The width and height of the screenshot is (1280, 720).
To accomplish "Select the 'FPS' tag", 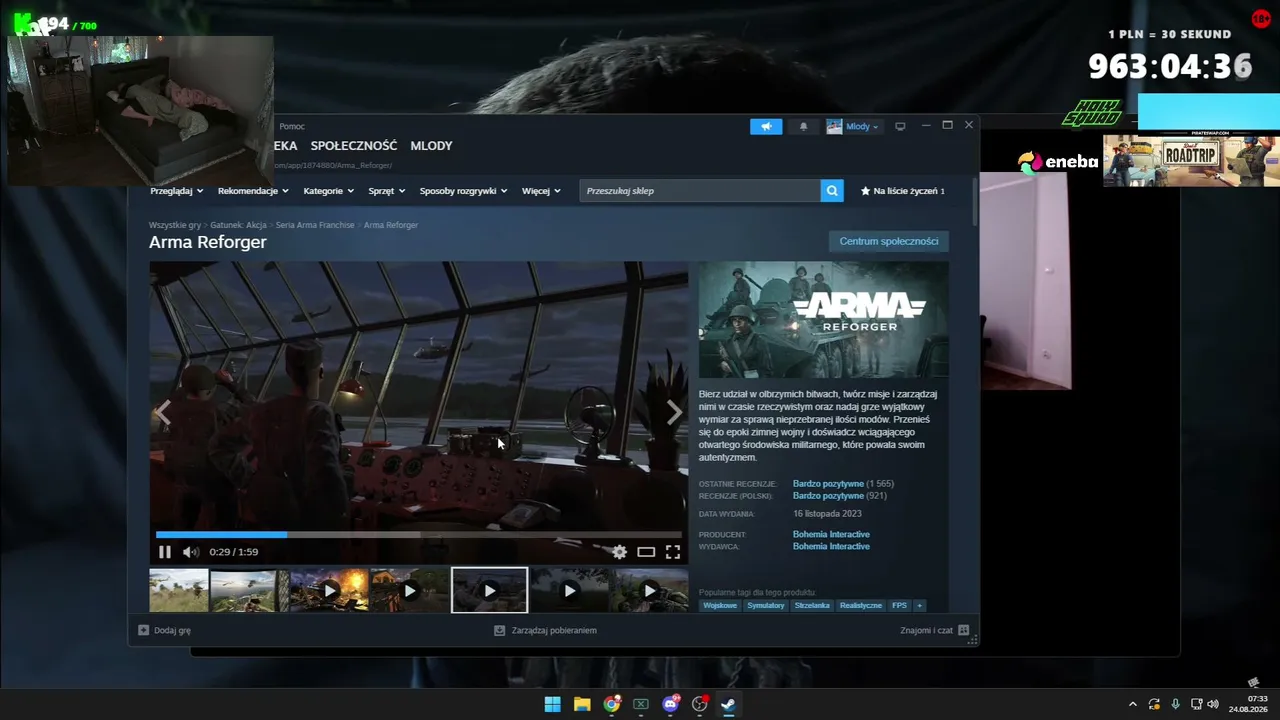I will point(900,606).
